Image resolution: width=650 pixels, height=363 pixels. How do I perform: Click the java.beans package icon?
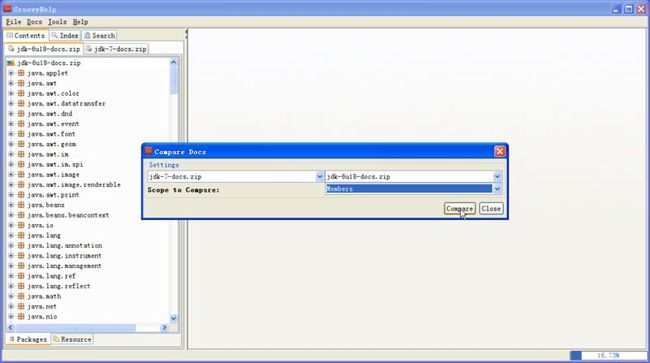21,205
